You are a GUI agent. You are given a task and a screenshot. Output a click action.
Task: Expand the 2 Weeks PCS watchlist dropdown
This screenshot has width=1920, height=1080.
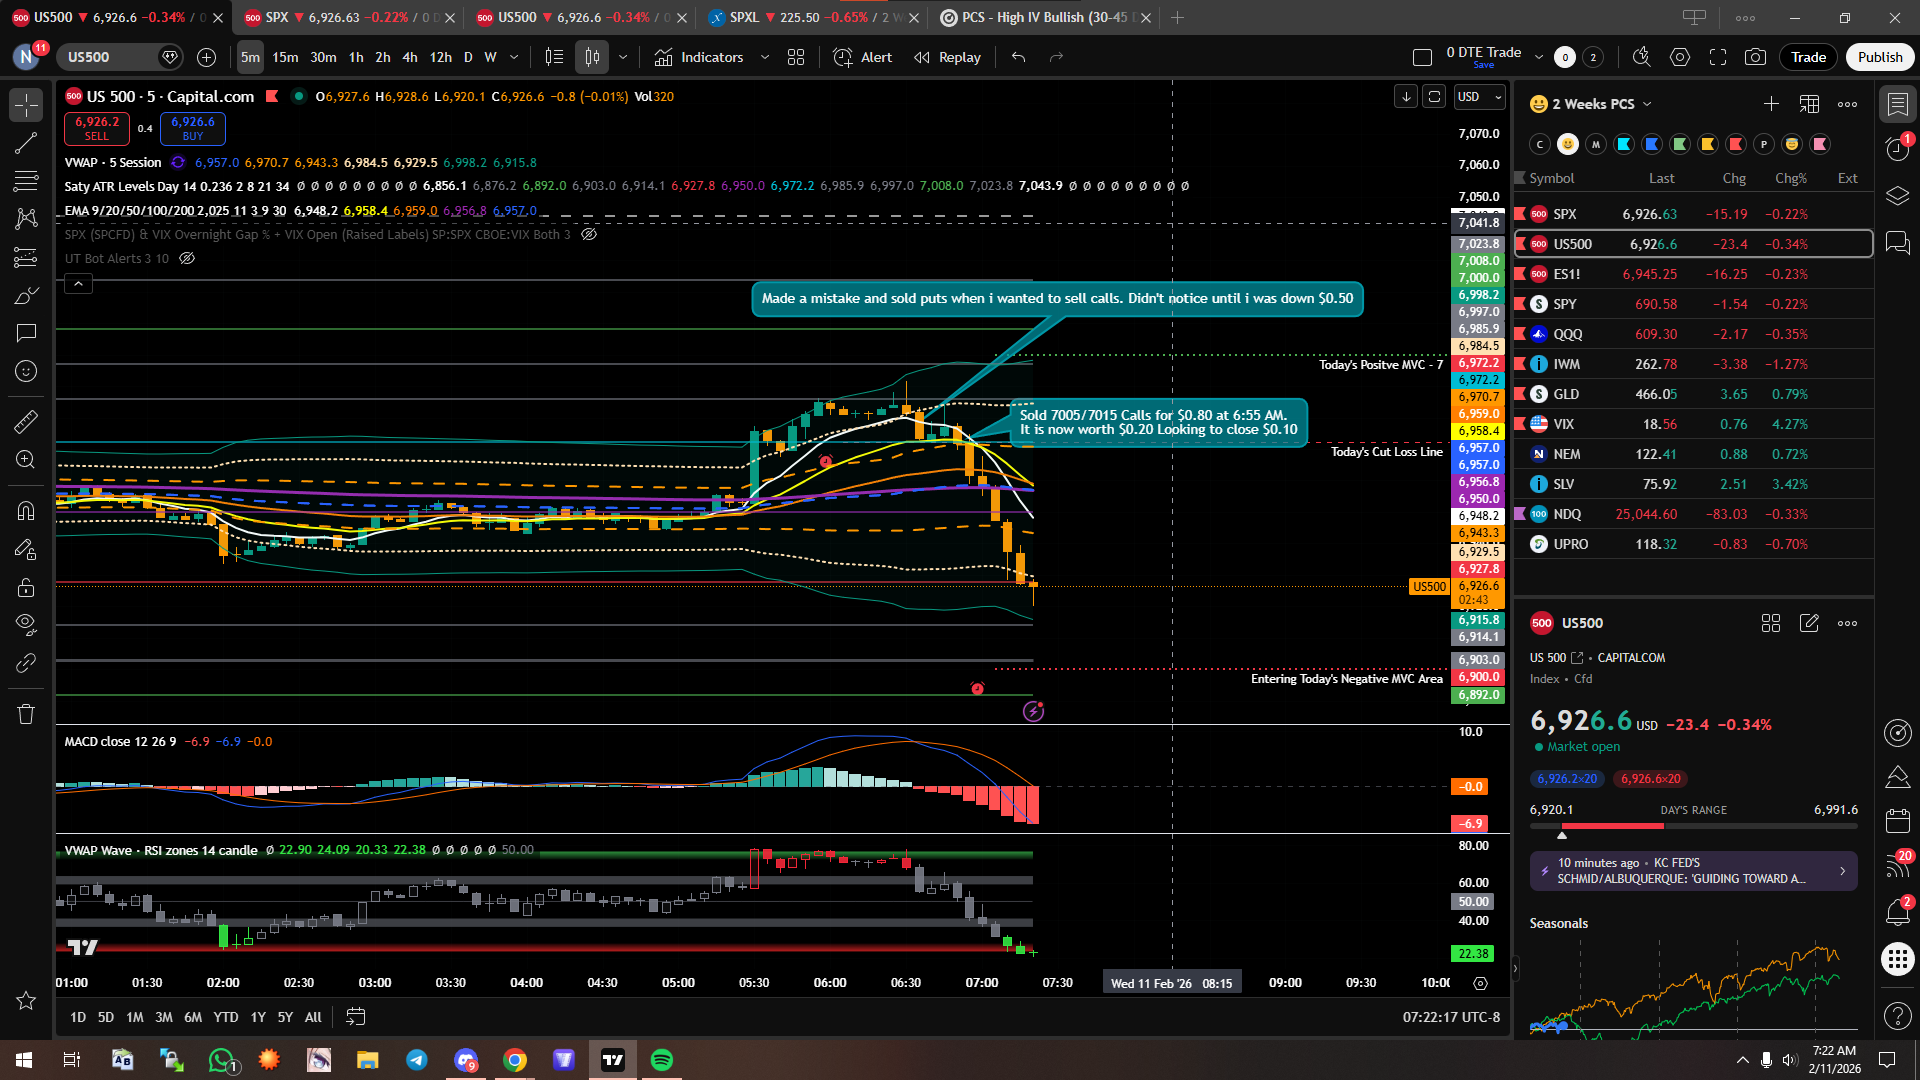[1647, 104]
